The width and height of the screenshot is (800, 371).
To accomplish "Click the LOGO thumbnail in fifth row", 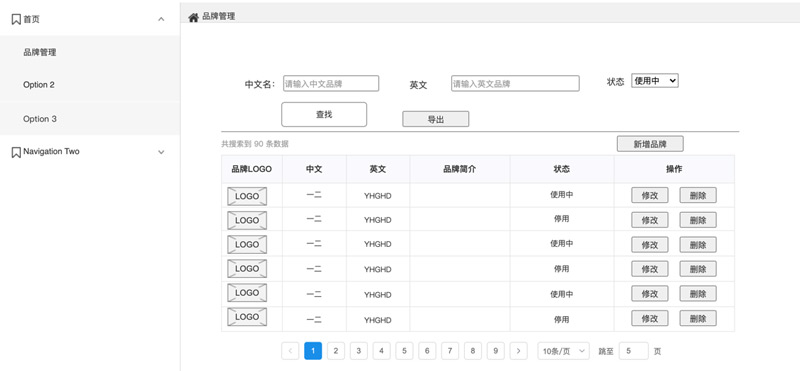I will (x=247, y=293).
